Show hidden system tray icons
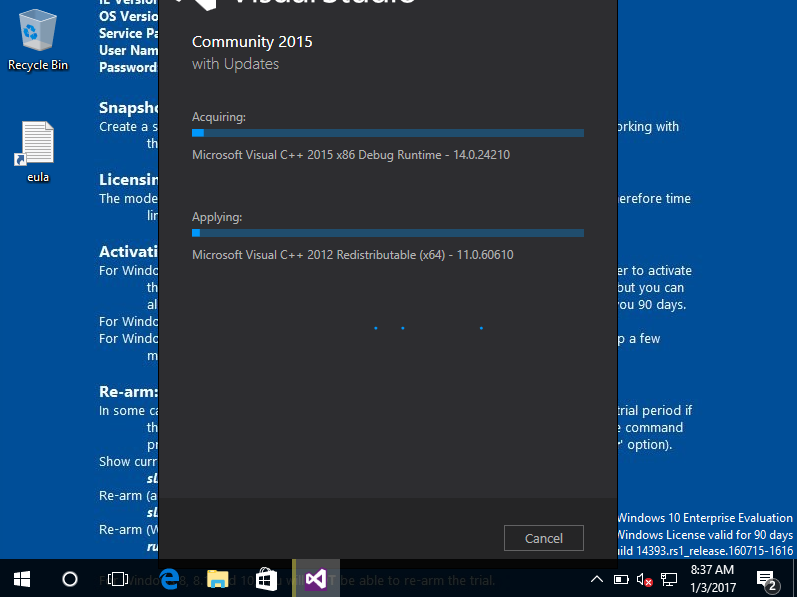797x597 pixels. (x=597, y=579)
